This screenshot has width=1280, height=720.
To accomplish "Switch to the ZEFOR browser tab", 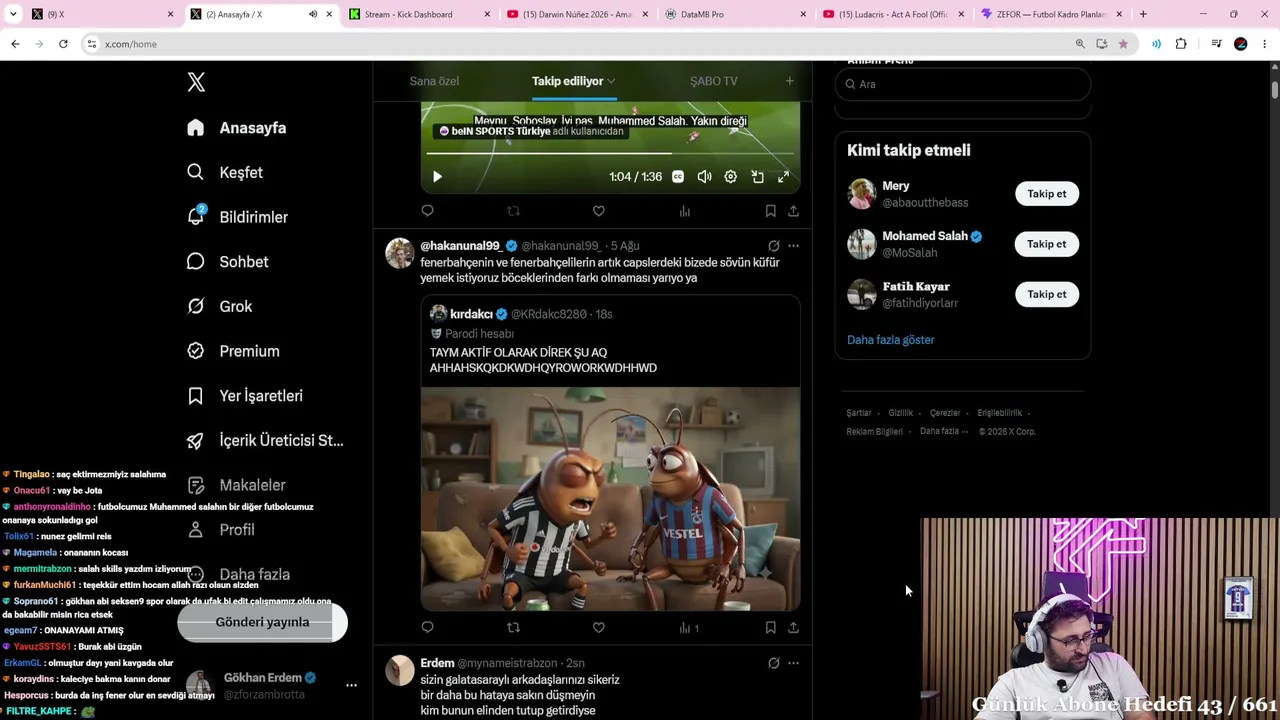I will (x=1050, y=15).
